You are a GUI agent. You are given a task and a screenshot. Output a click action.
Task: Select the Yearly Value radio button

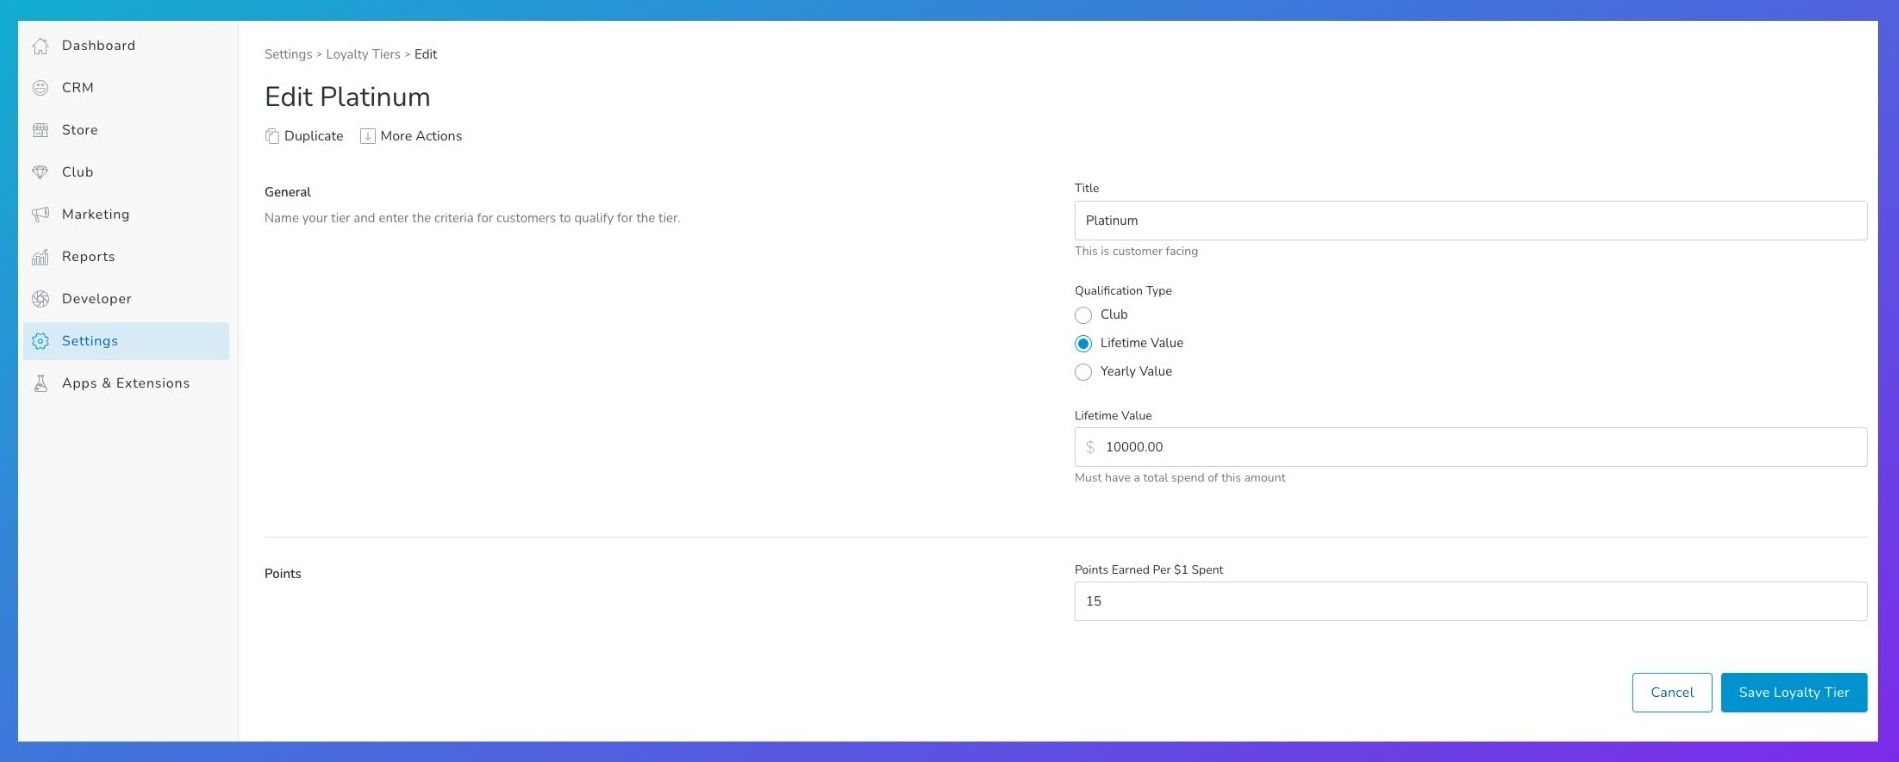coord(1083,372)
